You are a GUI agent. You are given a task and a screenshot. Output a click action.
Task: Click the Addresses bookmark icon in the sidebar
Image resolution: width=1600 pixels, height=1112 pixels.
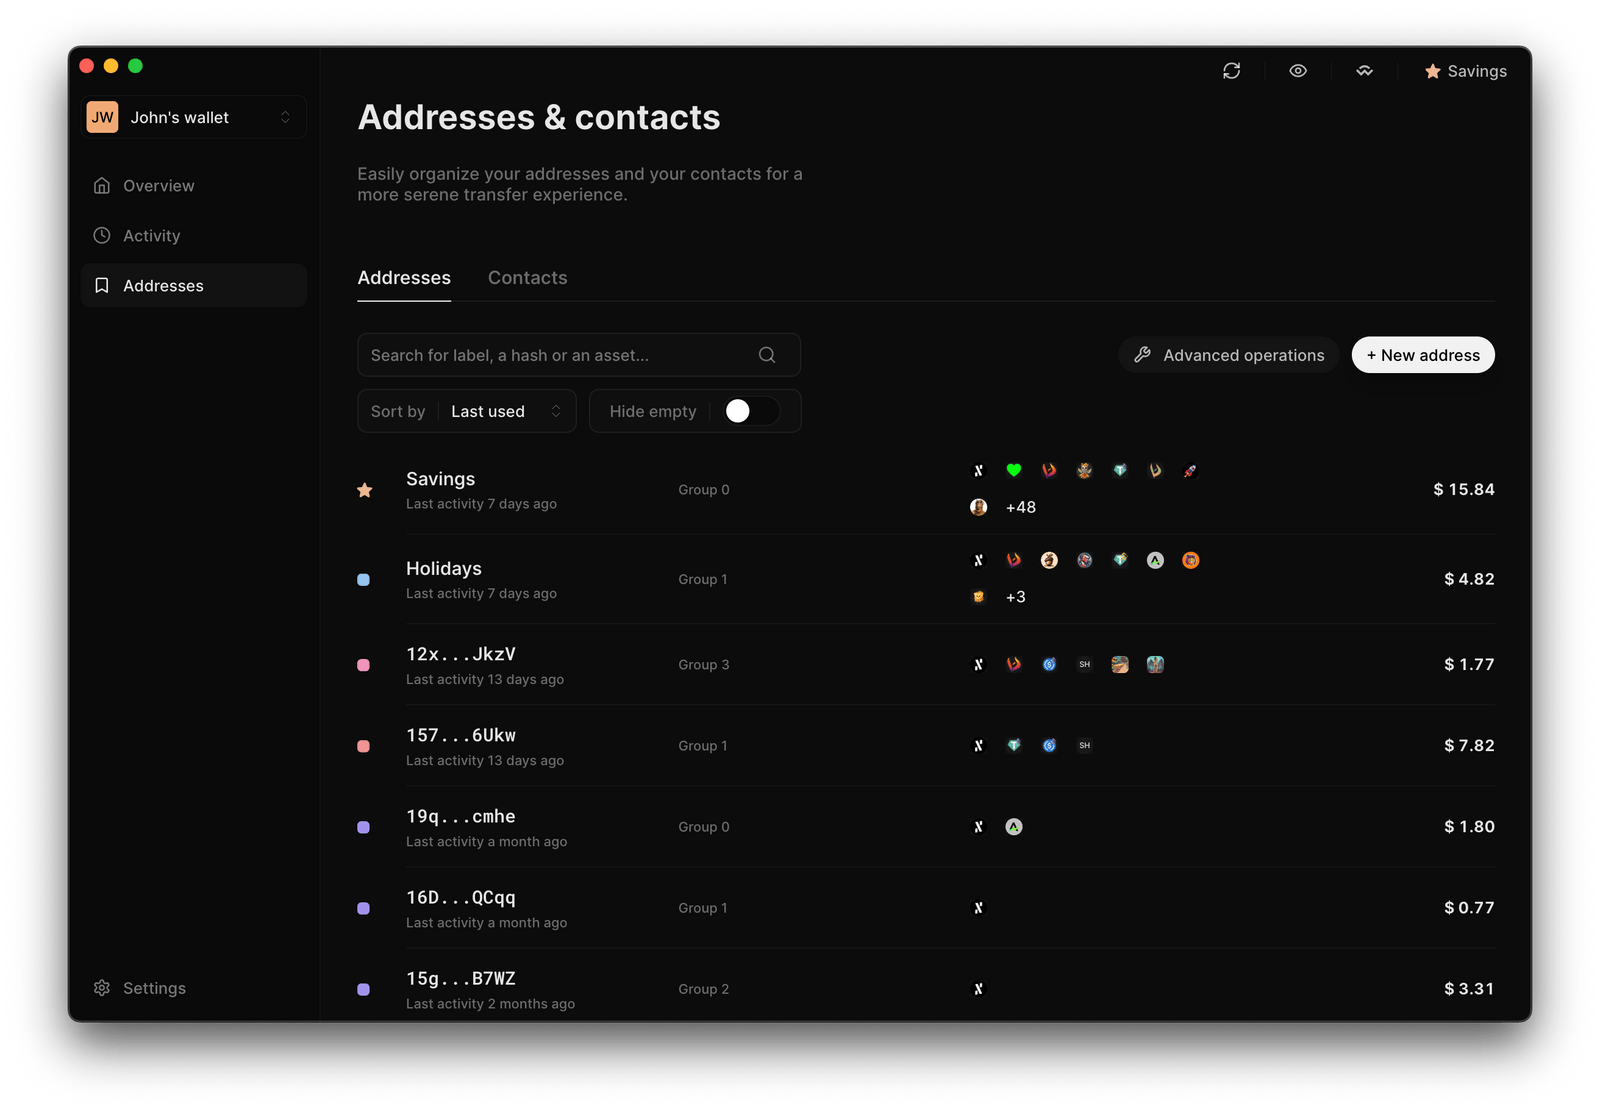pos(102,285)
